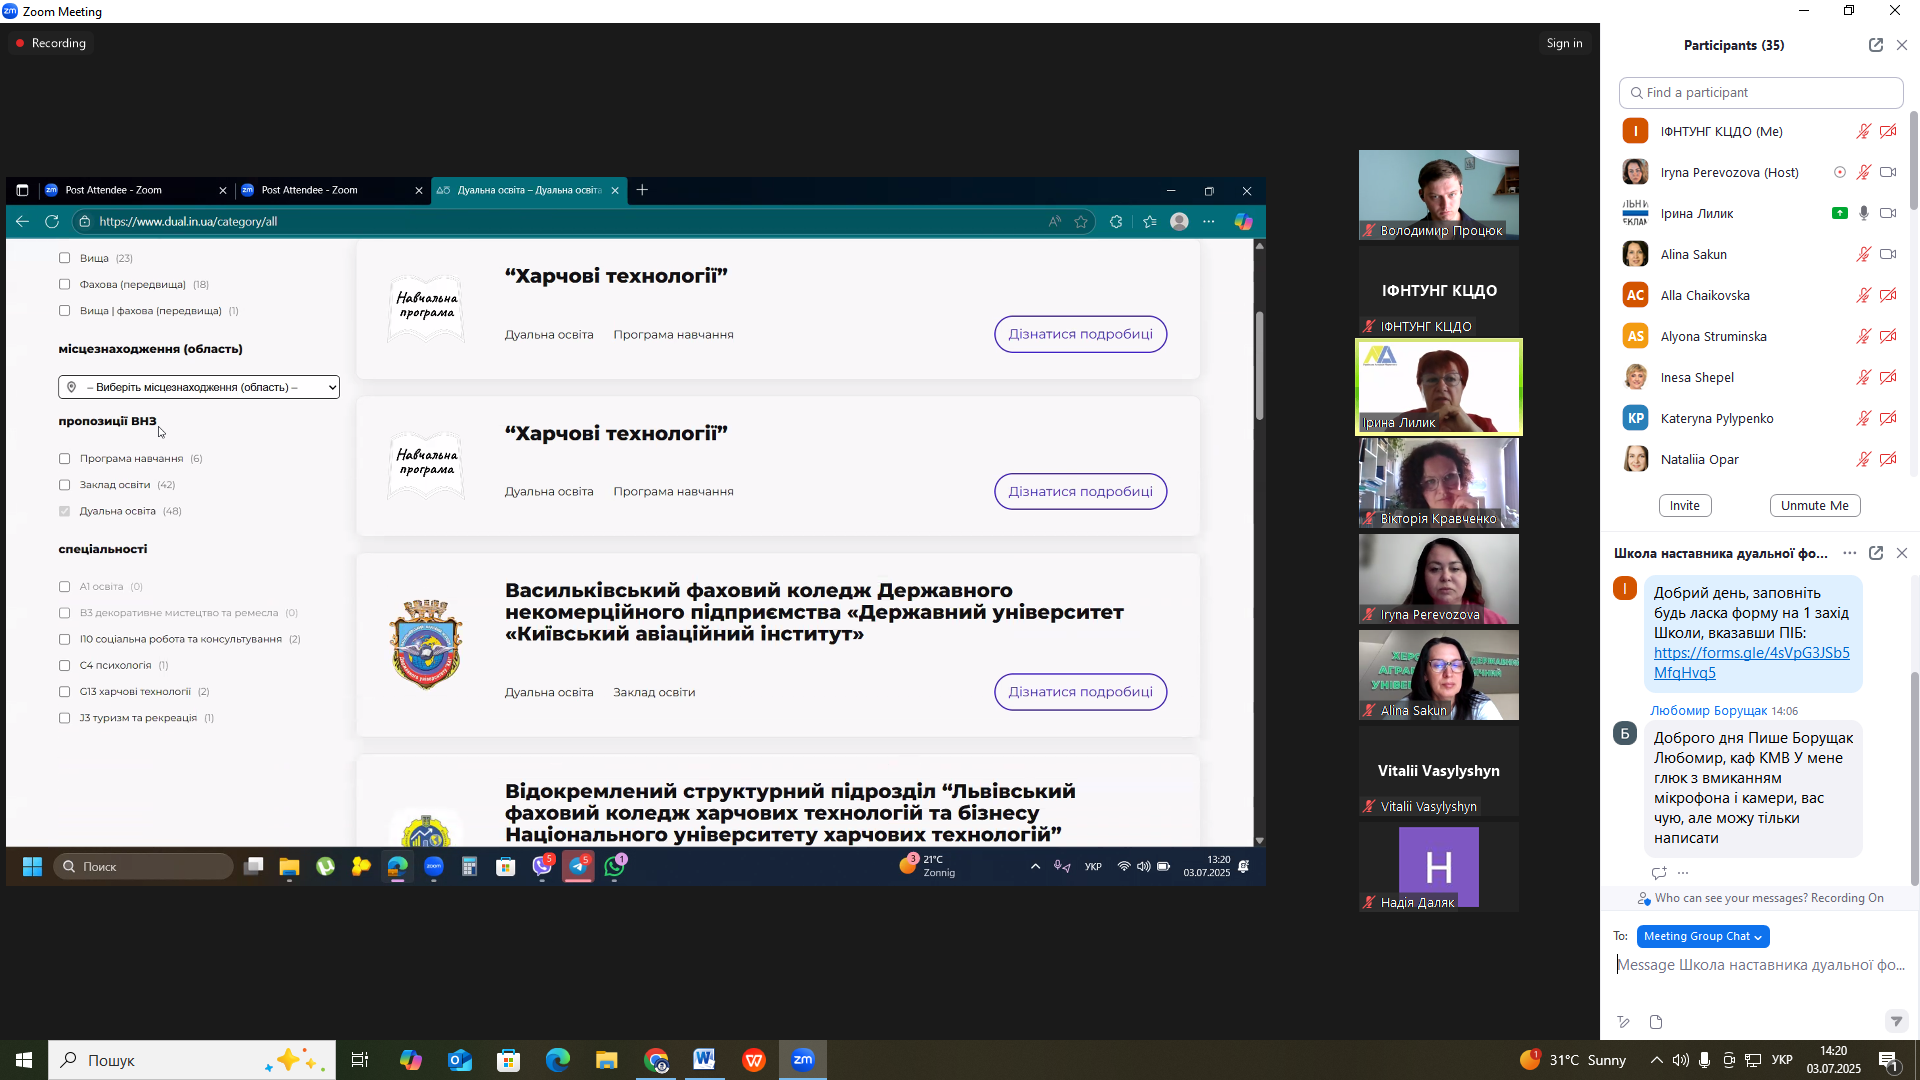
Task: Click the Unmute Me button
Action: [x=1814, y=505]
